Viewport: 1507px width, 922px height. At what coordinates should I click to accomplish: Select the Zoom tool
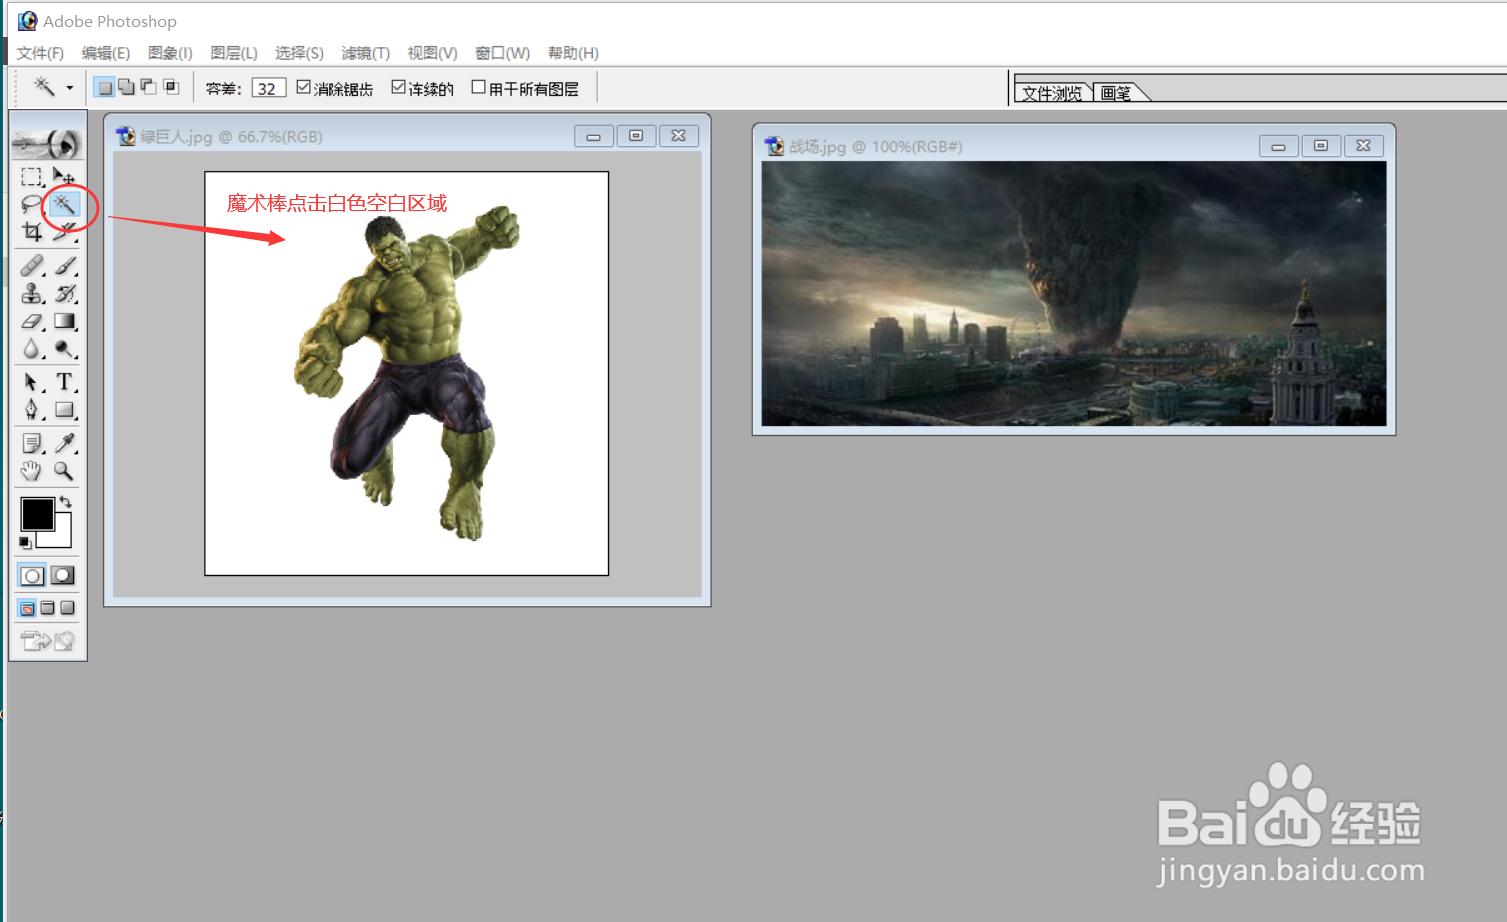[x=64, y=471]
